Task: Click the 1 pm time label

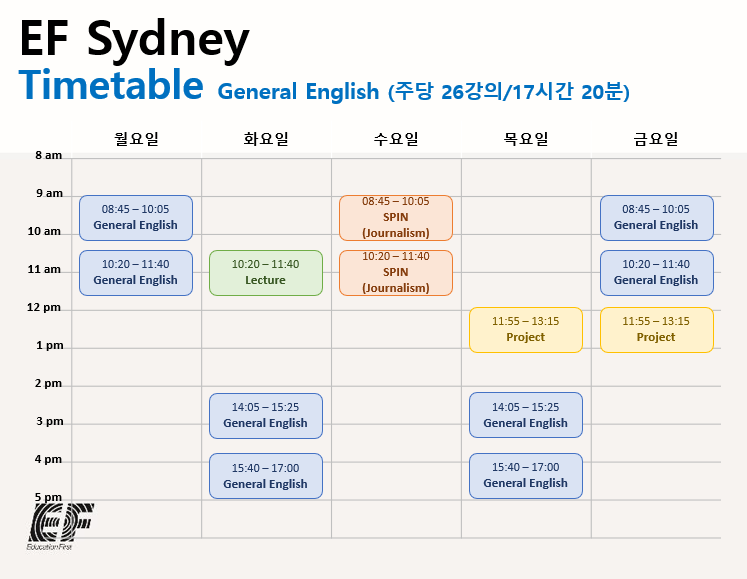Action: pos(50,345)
